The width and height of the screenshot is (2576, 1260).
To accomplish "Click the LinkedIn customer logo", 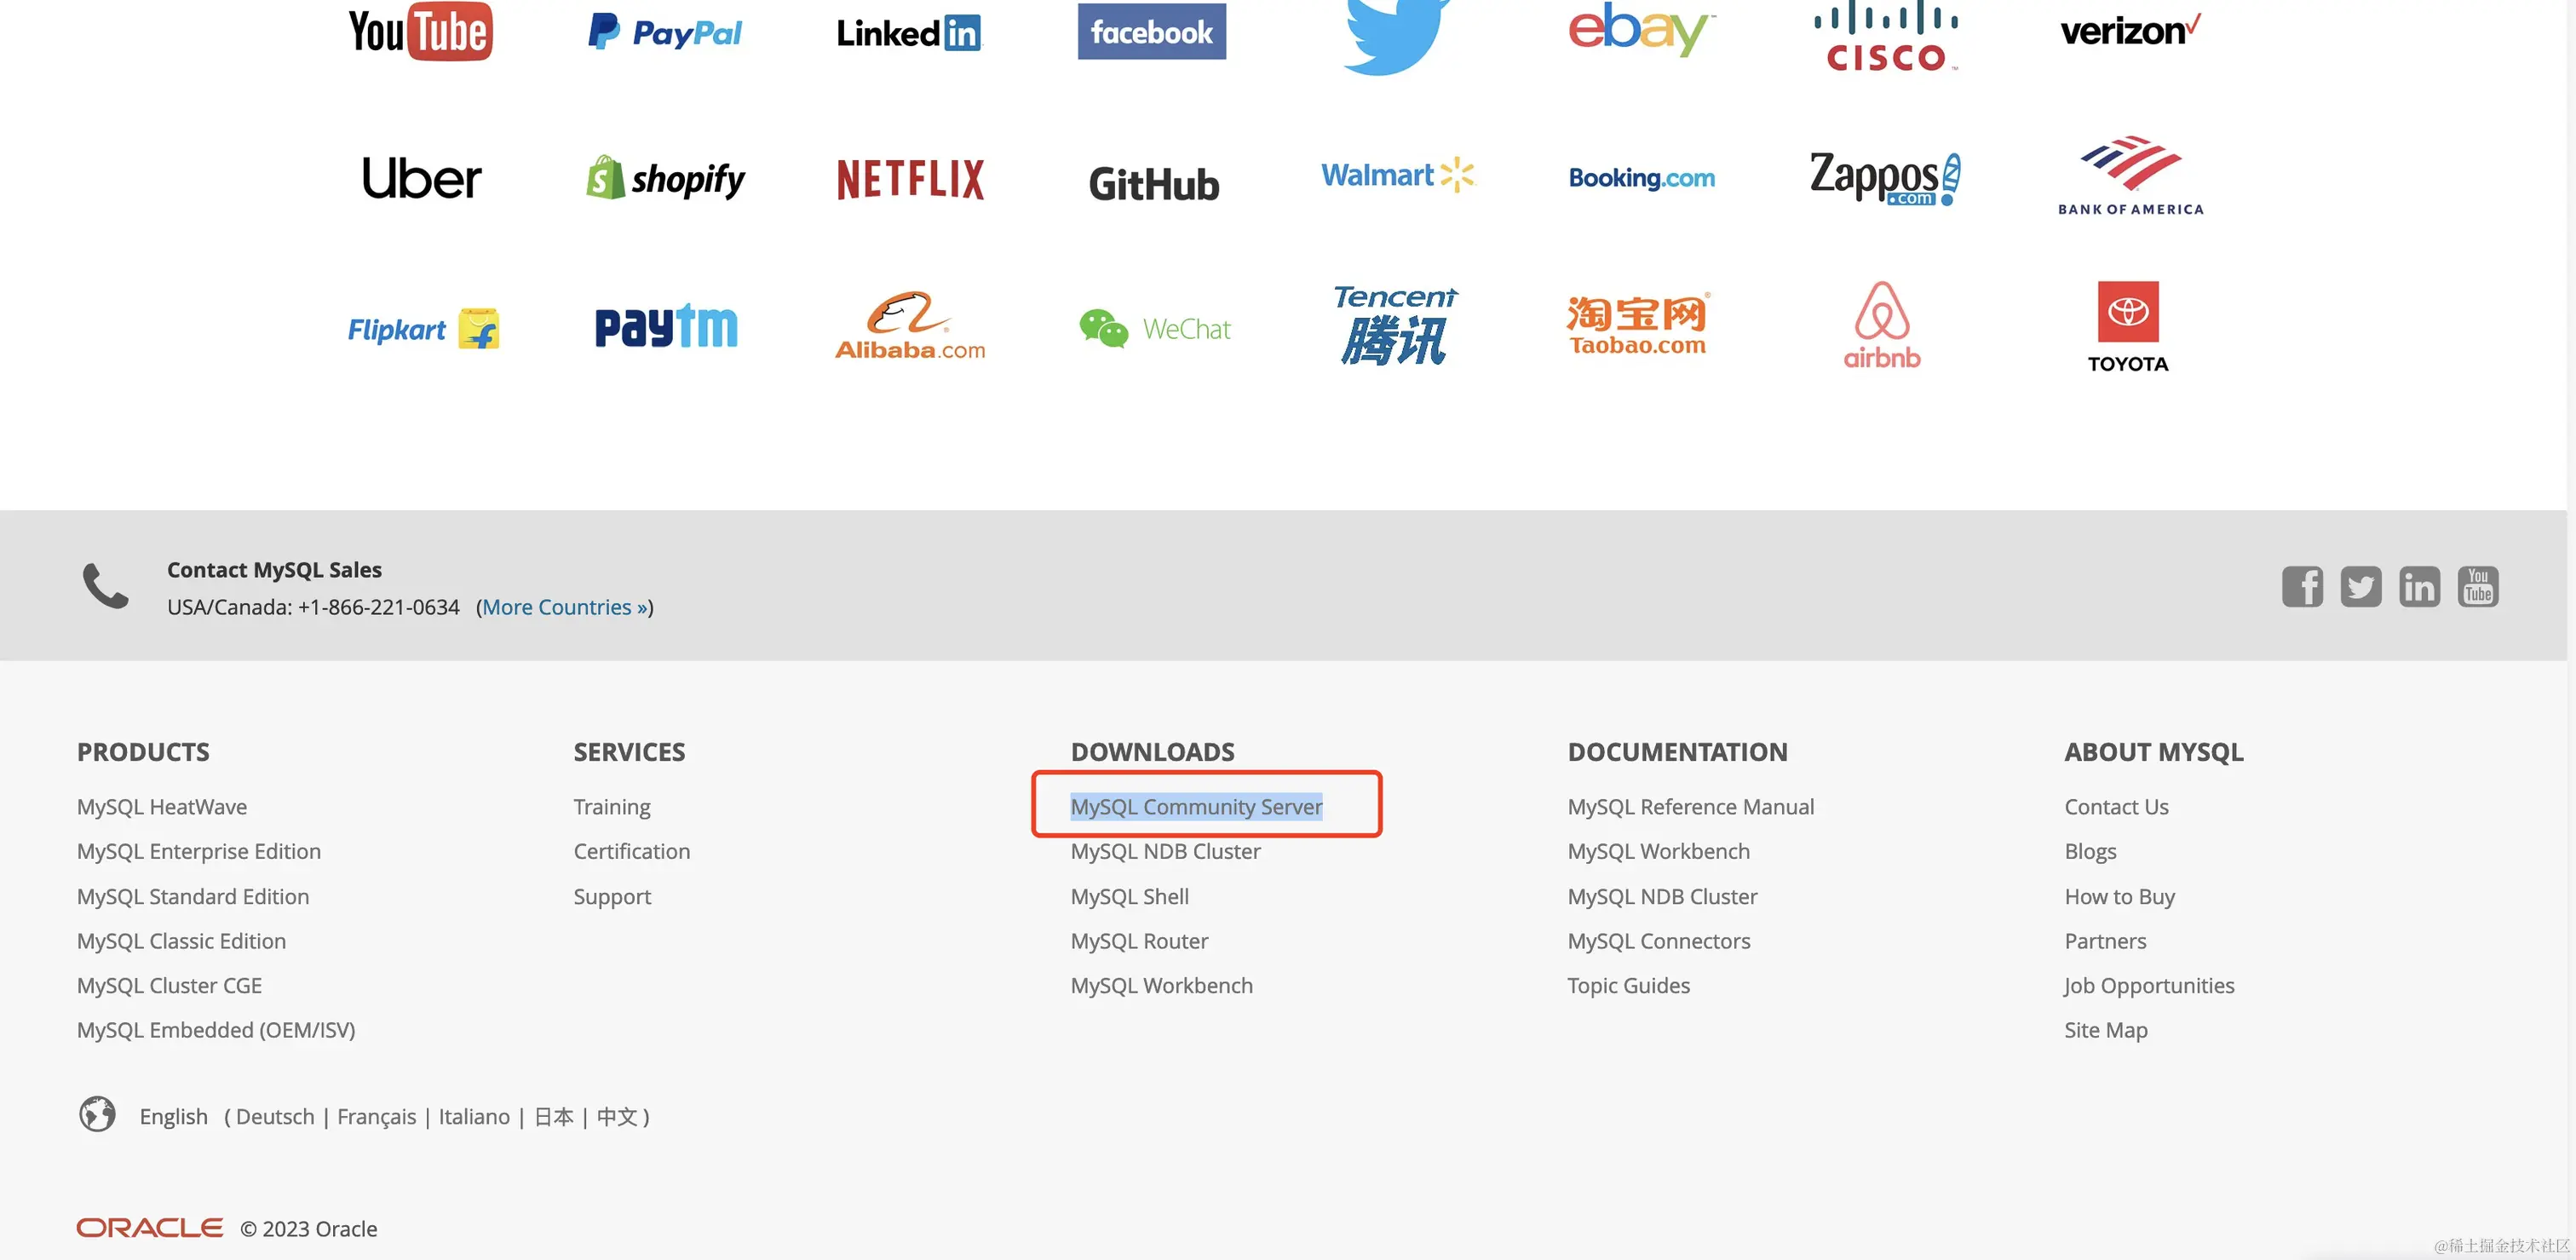I will pyautogui.click(x=908, y=33).
